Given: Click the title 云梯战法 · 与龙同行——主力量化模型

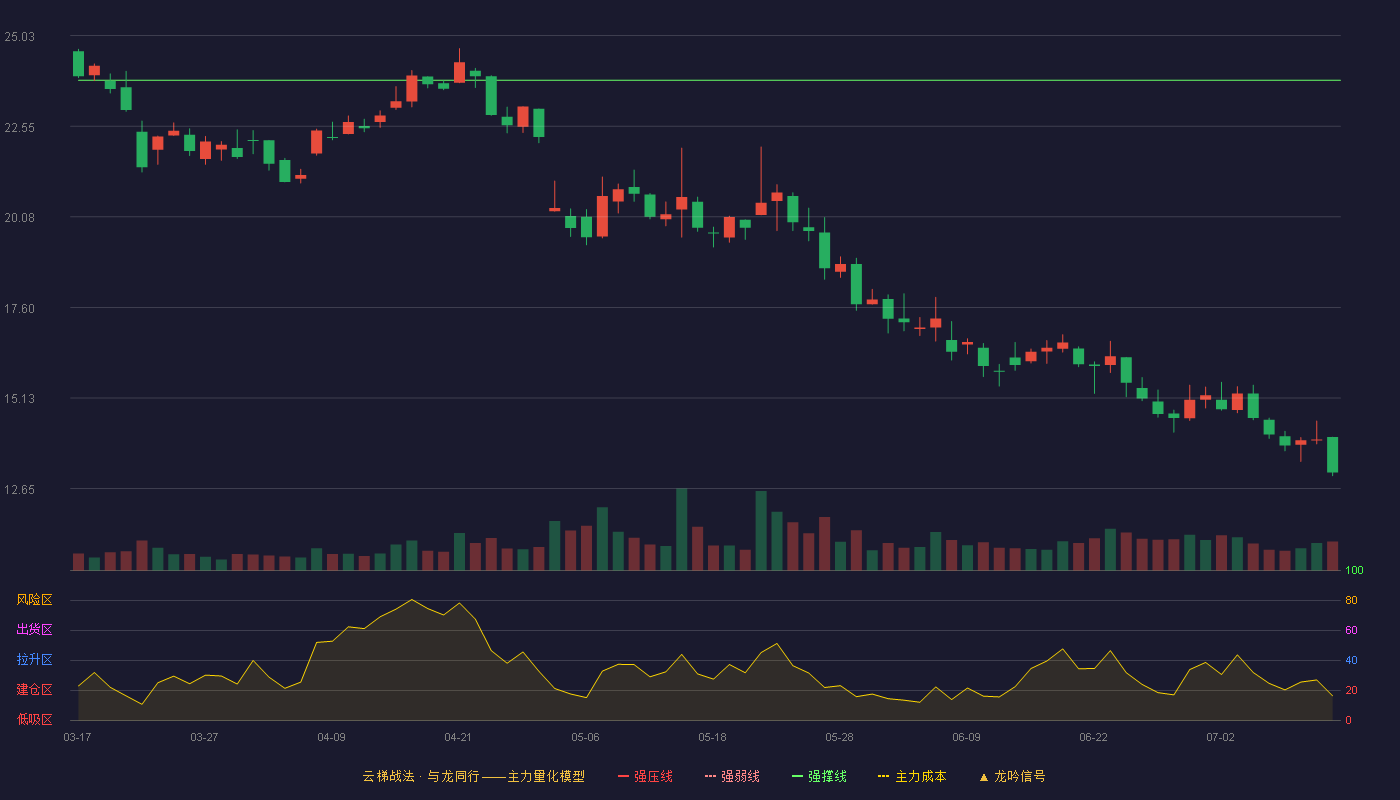Looking at the screenshot, I should [x=474, y=776].
